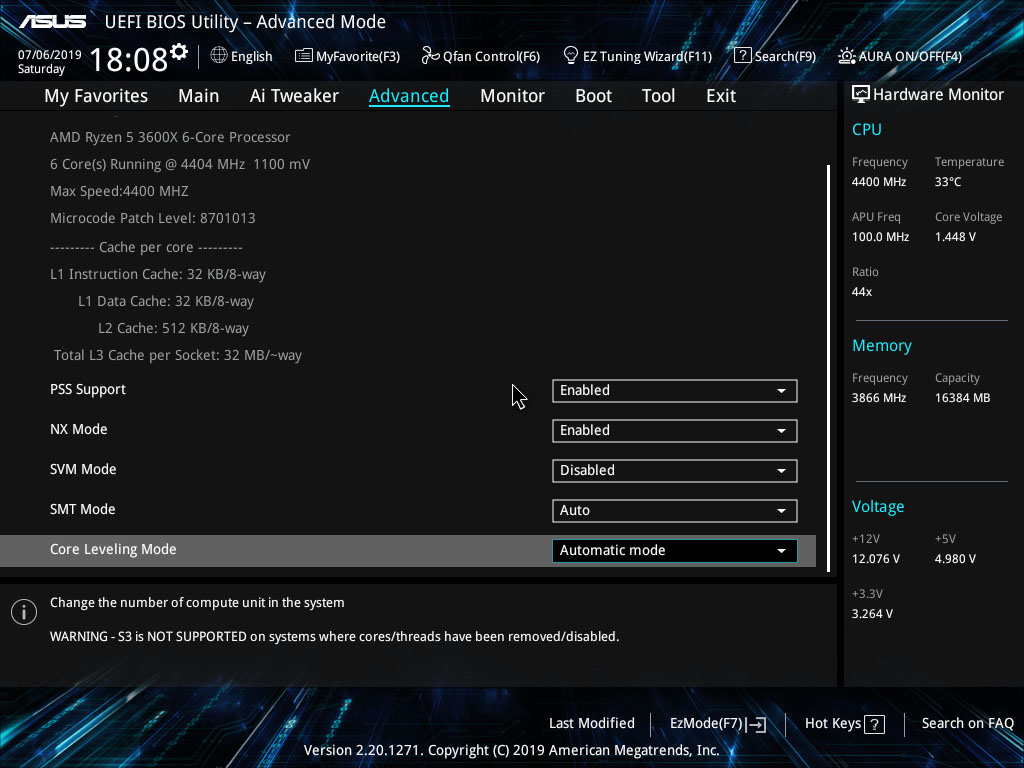Click the 18:08 clock time
The width and height of the screenshot is (1024, 768).
pyautogui.click(x=129, y=59)
